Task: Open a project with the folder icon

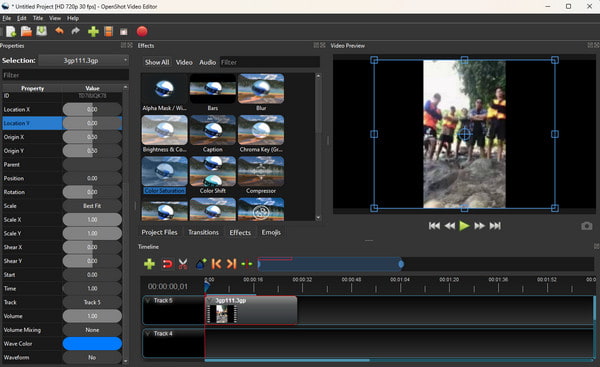Action: coord(26,31)
